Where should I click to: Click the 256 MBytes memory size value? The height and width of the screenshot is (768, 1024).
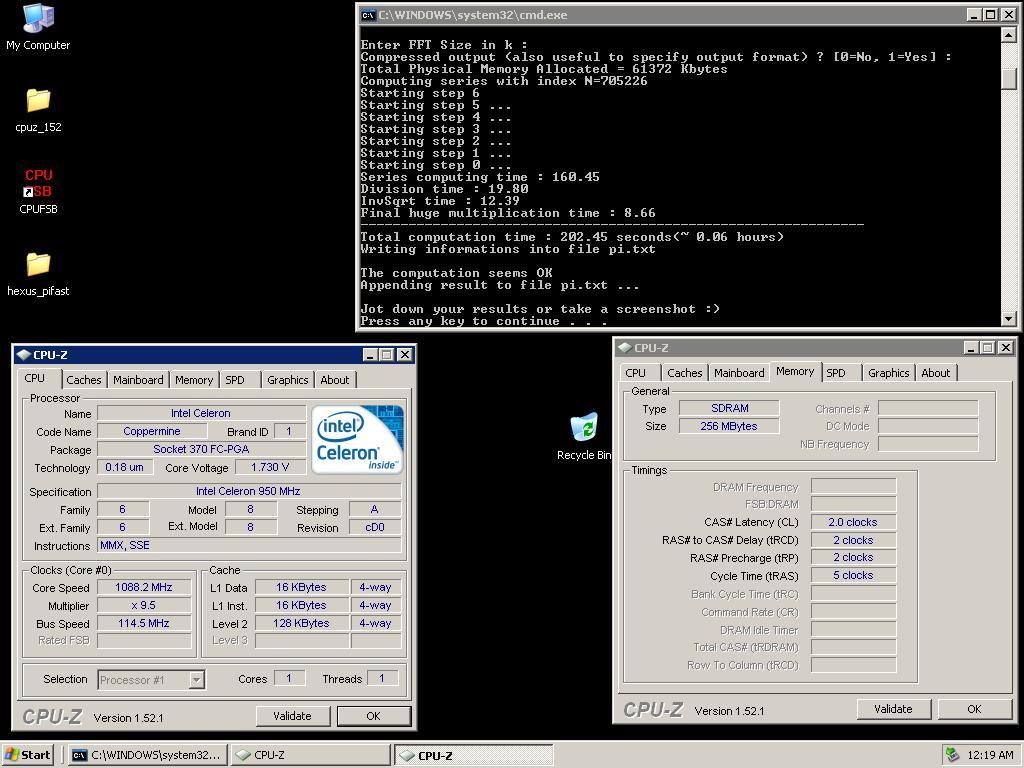[x=729, y=426]
